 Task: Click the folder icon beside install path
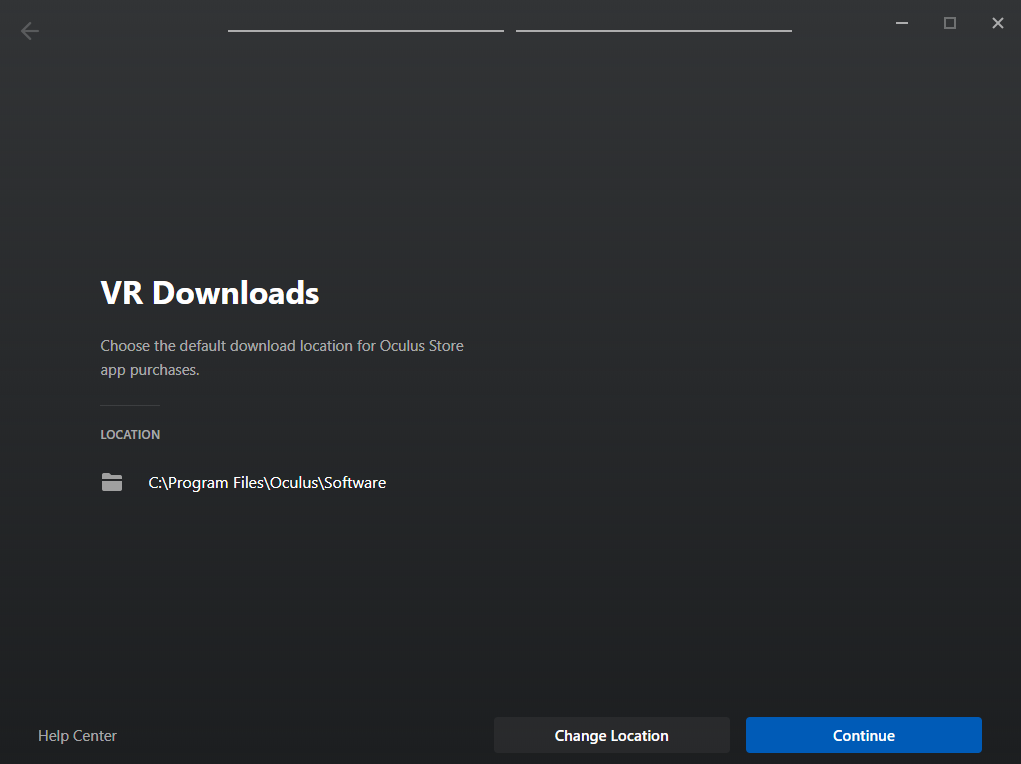[112, 482]
